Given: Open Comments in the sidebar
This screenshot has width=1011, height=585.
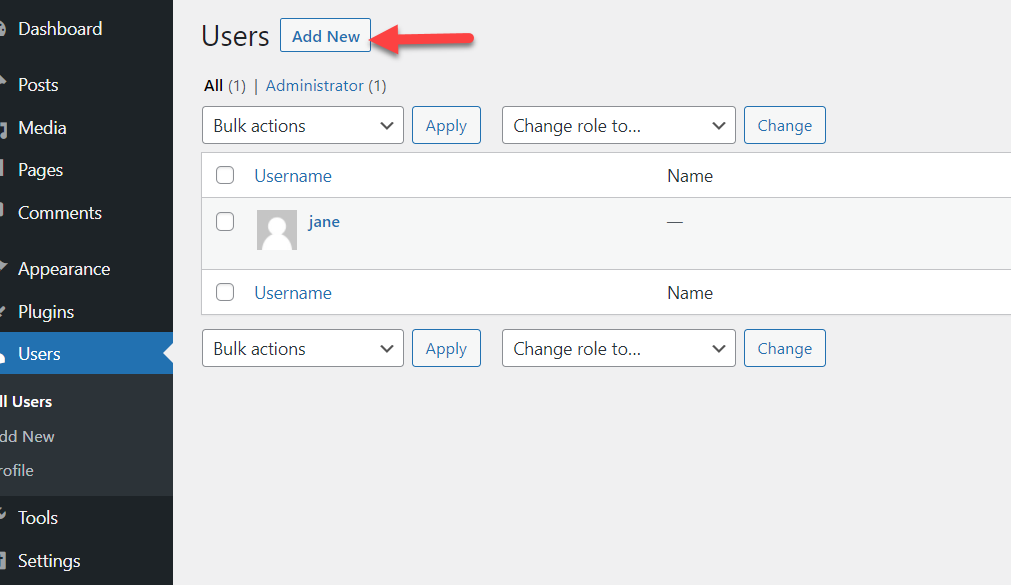Looking at the screenshot, I should pos(59,213).
